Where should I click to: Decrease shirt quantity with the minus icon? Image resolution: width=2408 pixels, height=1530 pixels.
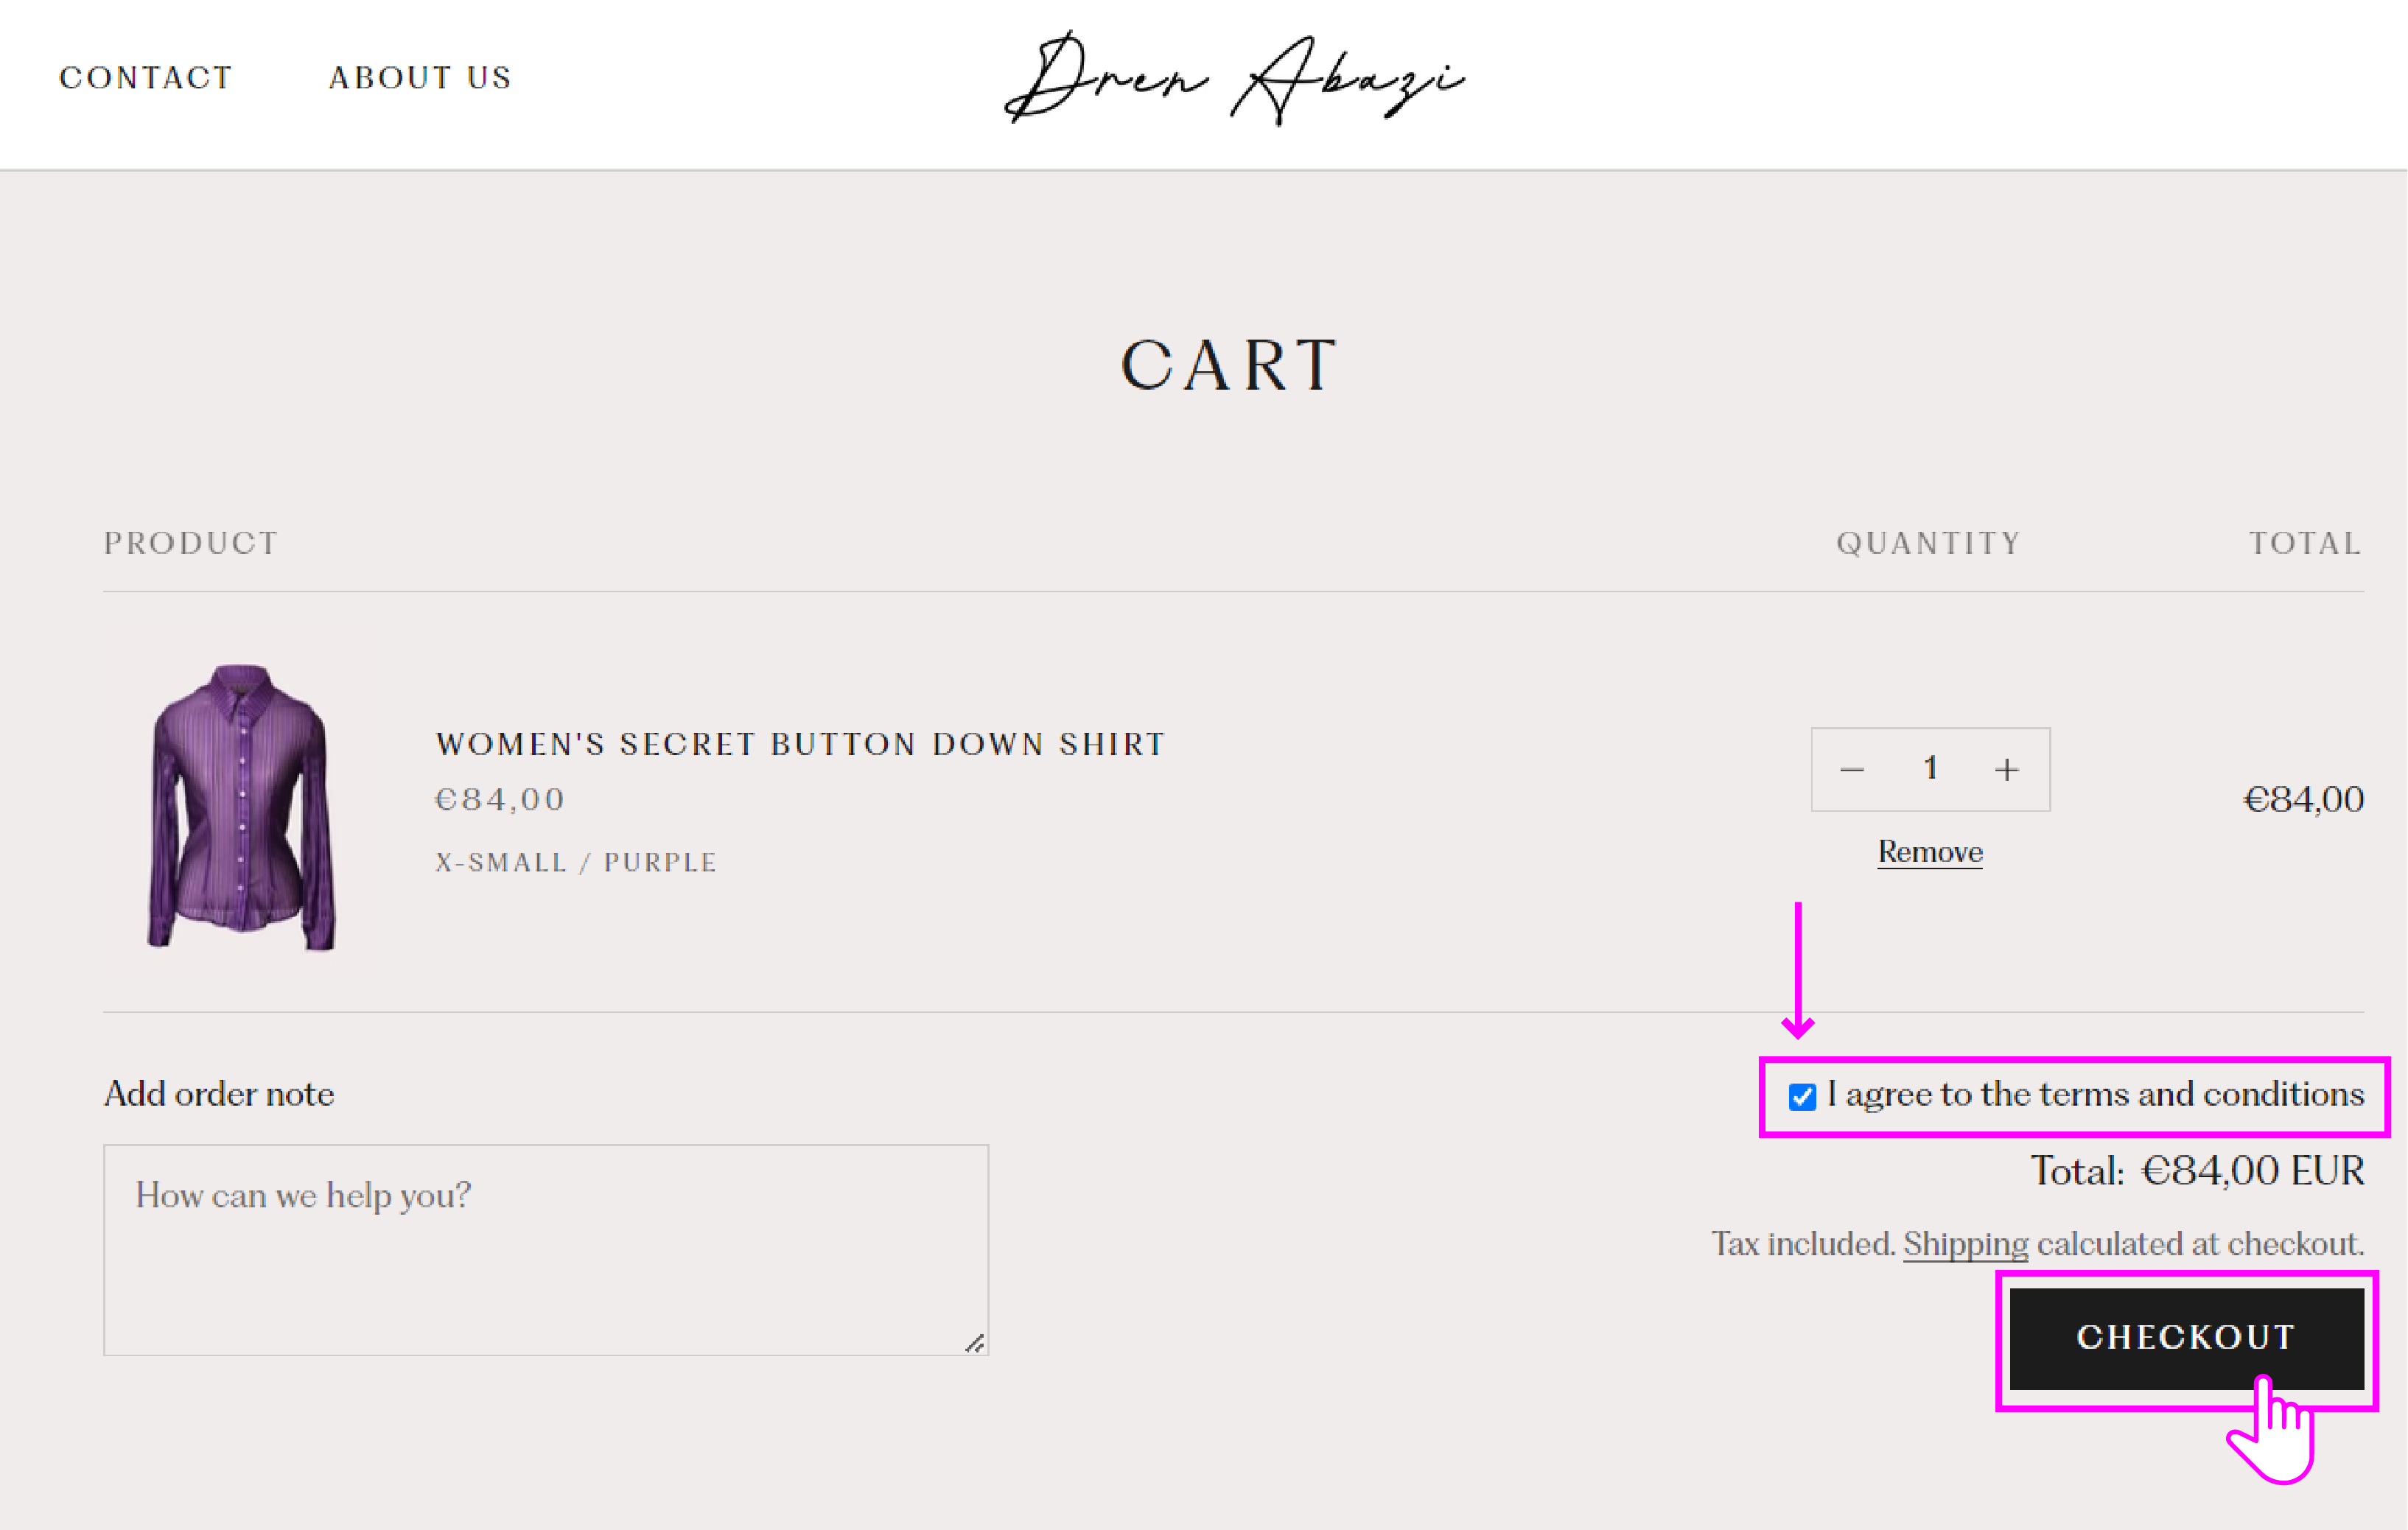coord(1852,769)
